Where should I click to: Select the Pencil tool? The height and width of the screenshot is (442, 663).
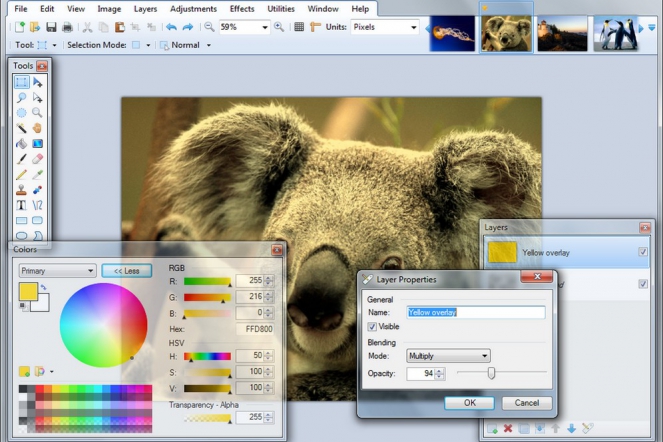(22, 174)
